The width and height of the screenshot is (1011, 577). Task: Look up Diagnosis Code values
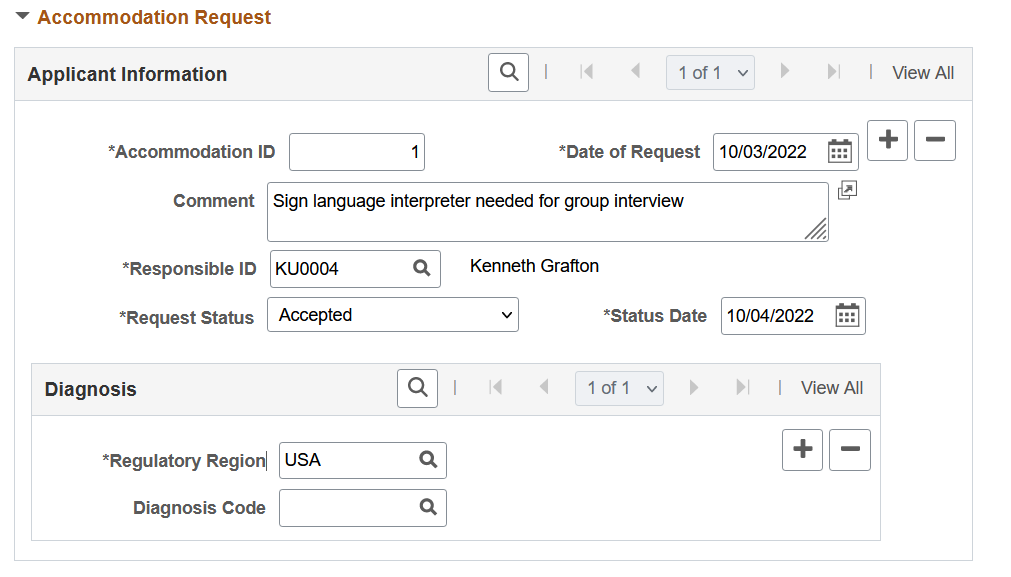[x=428, y=507]
